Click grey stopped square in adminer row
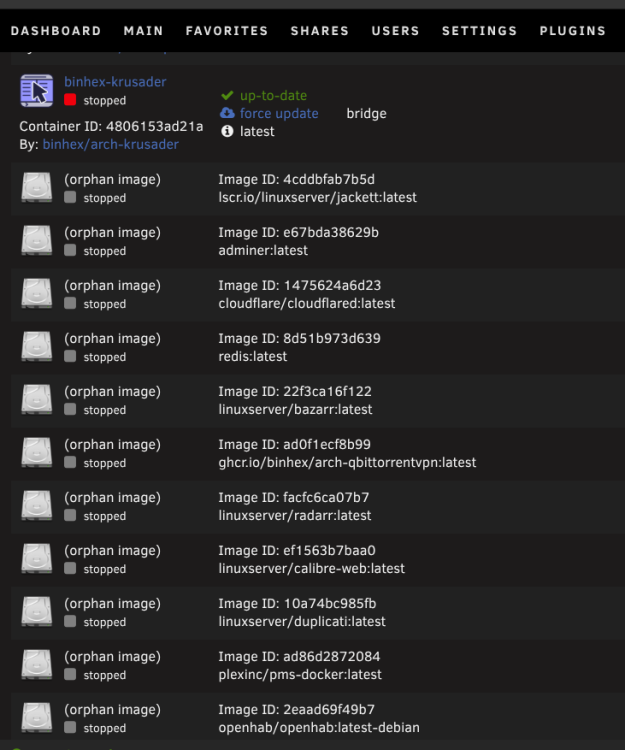The height and width of the screenshot is (750, 625). pos(70,250)
